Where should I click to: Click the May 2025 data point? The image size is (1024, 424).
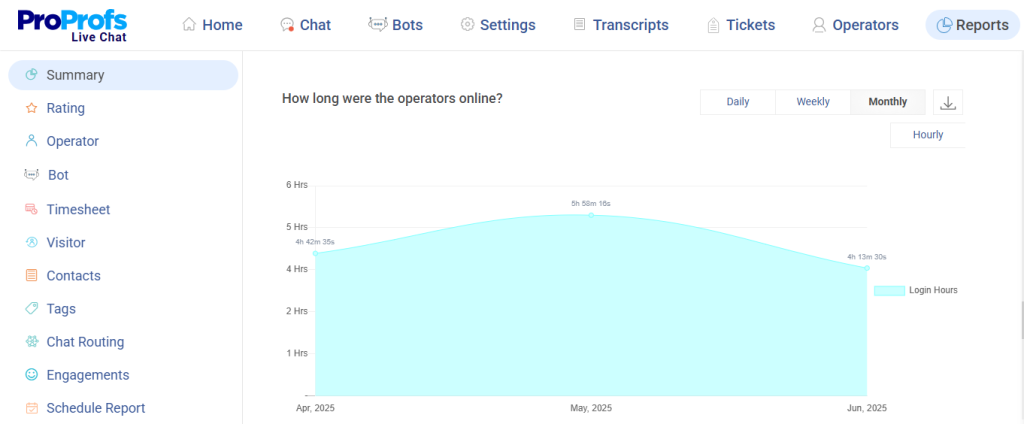click(591, 215)
